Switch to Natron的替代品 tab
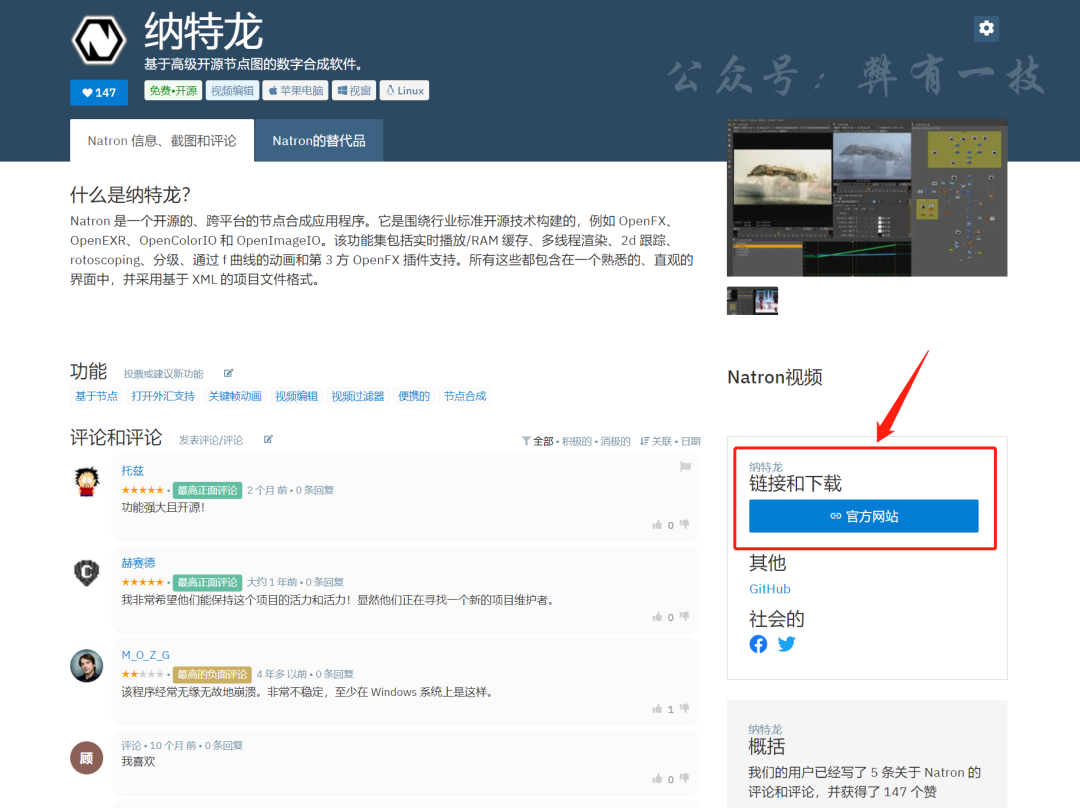The image size is (1080, 808). click(319, 141)
